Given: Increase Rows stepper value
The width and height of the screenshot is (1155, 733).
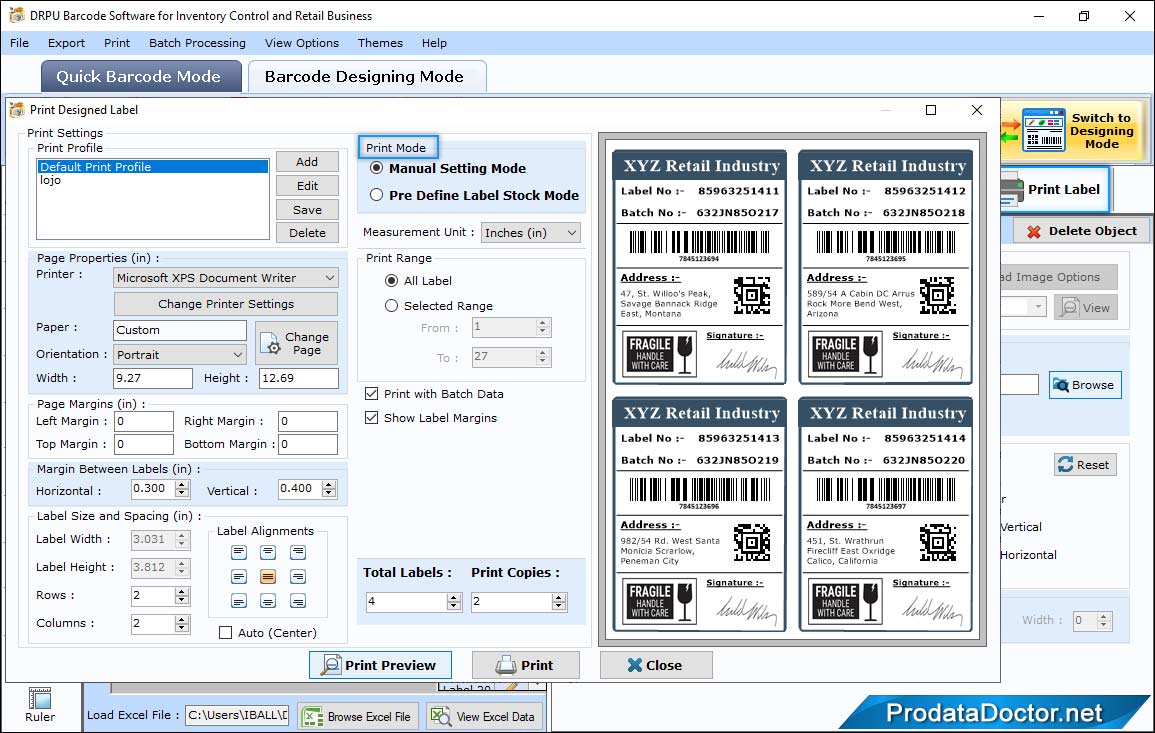Looking at the screenshot, I should 182,591.
